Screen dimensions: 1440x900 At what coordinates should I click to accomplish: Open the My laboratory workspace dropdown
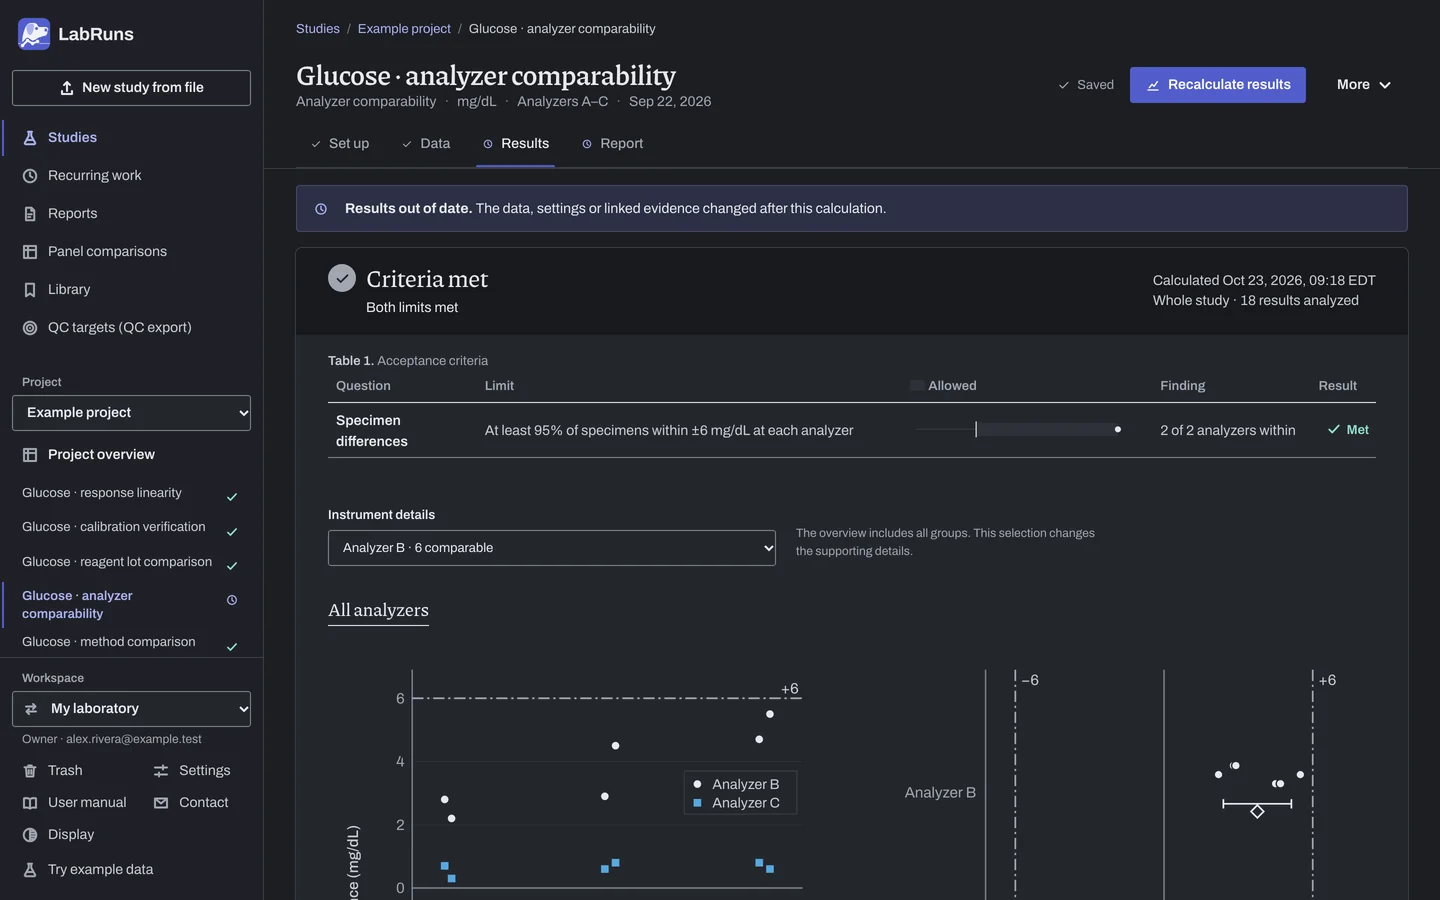coord(131,709)
